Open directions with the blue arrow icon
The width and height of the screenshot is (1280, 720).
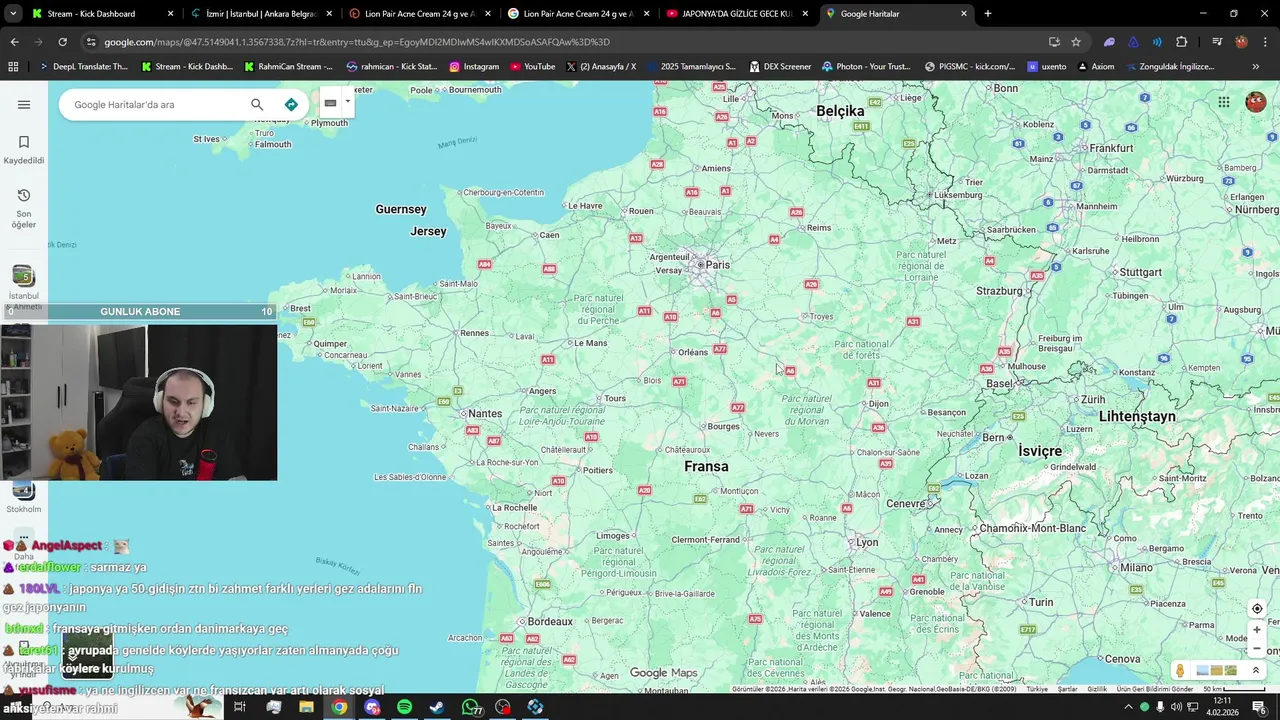(291, 104)
